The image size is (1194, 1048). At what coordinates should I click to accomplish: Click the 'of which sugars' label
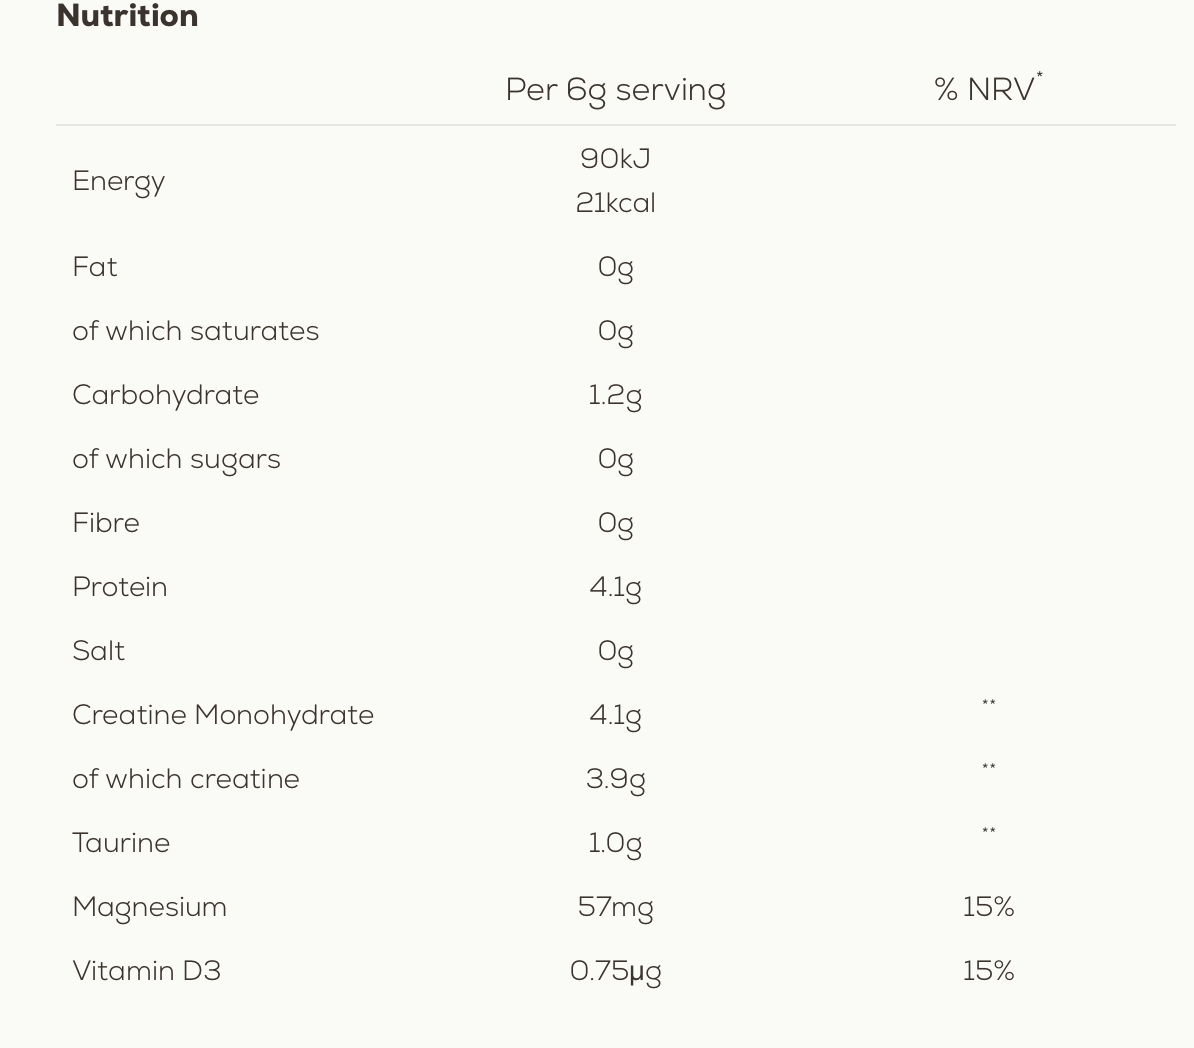tap(176, 459)
